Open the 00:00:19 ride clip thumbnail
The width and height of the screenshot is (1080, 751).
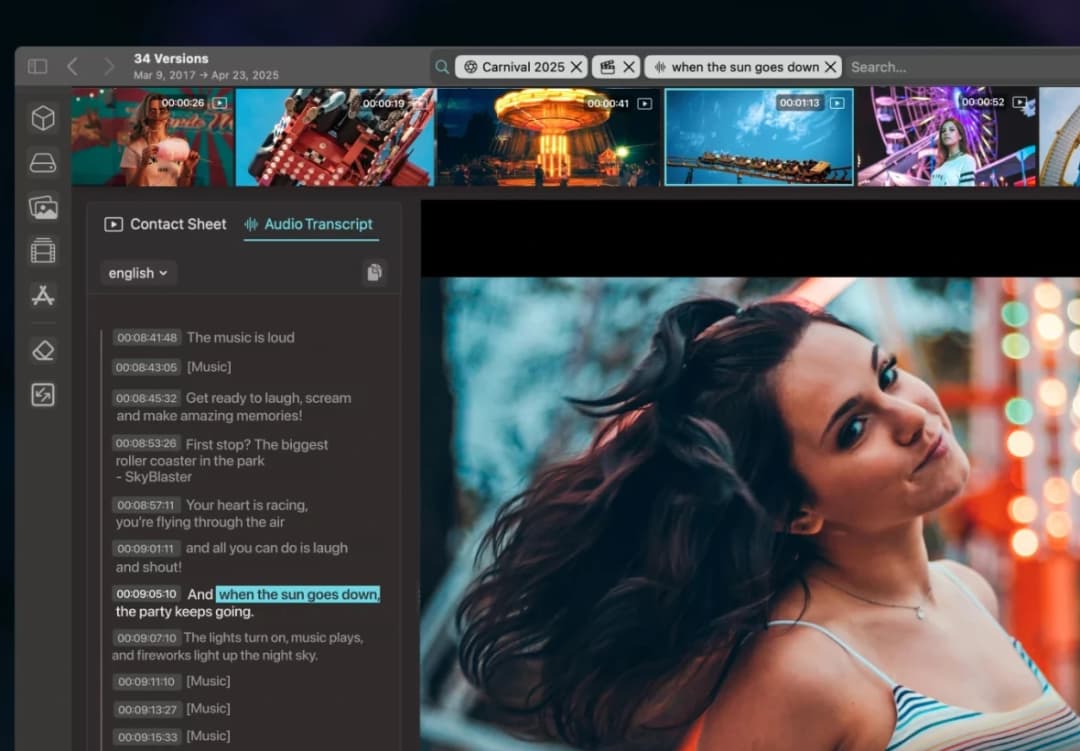pyautogui.click(x=335, y=137)
